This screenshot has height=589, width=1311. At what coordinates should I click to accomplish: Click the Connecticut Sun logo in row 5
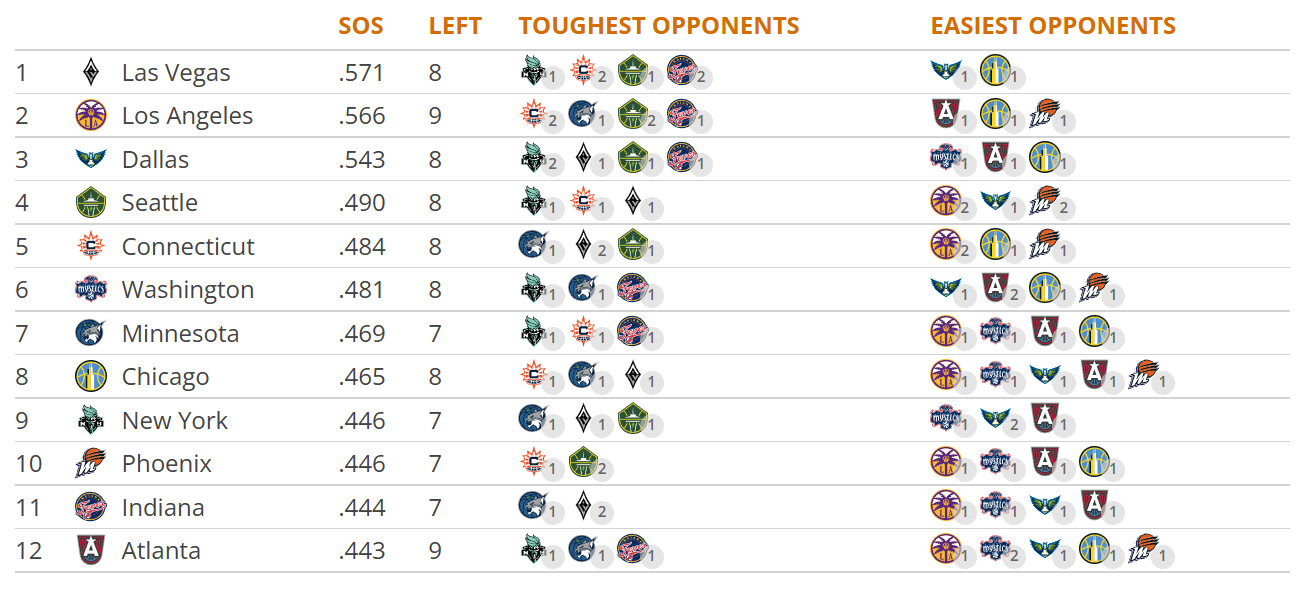tap(91, 247)
